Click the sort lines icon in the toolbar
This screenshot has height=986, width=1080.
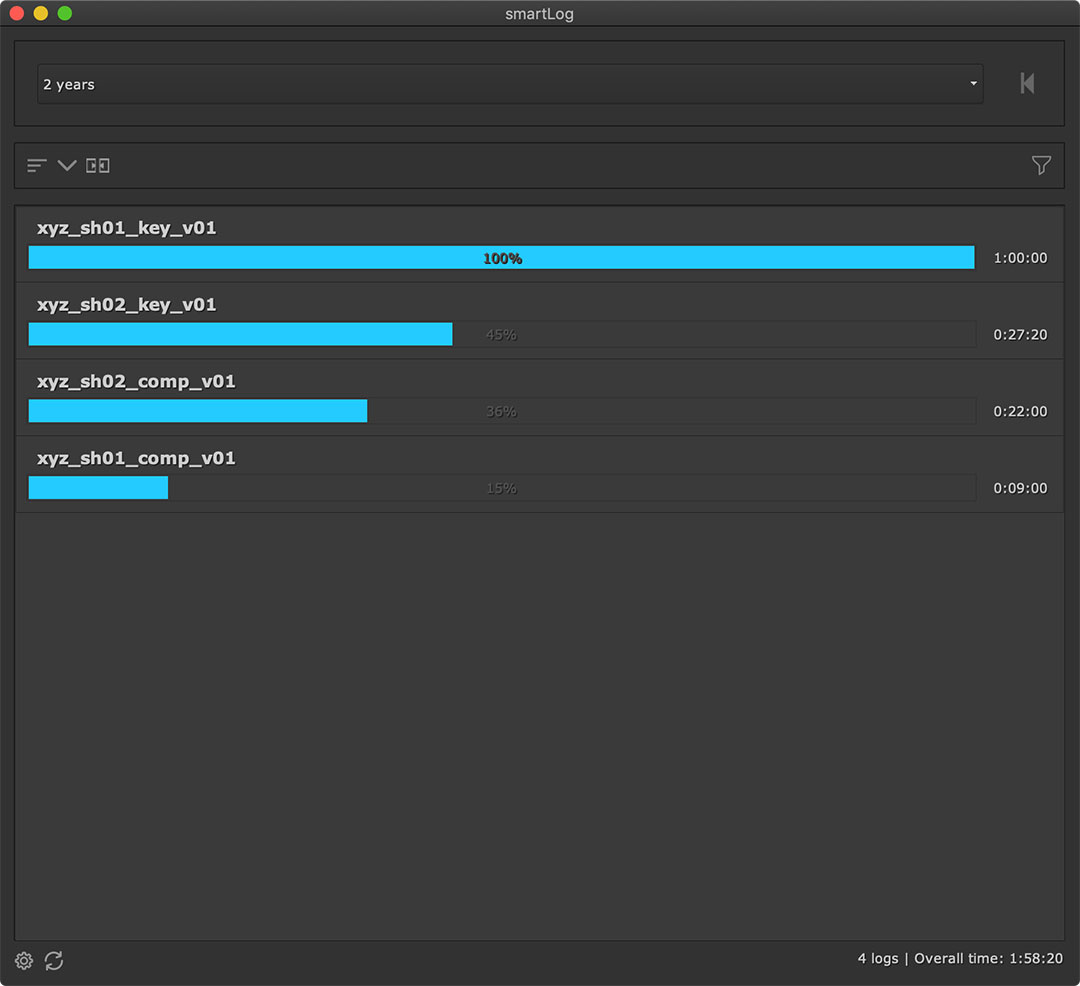[37, 166]
